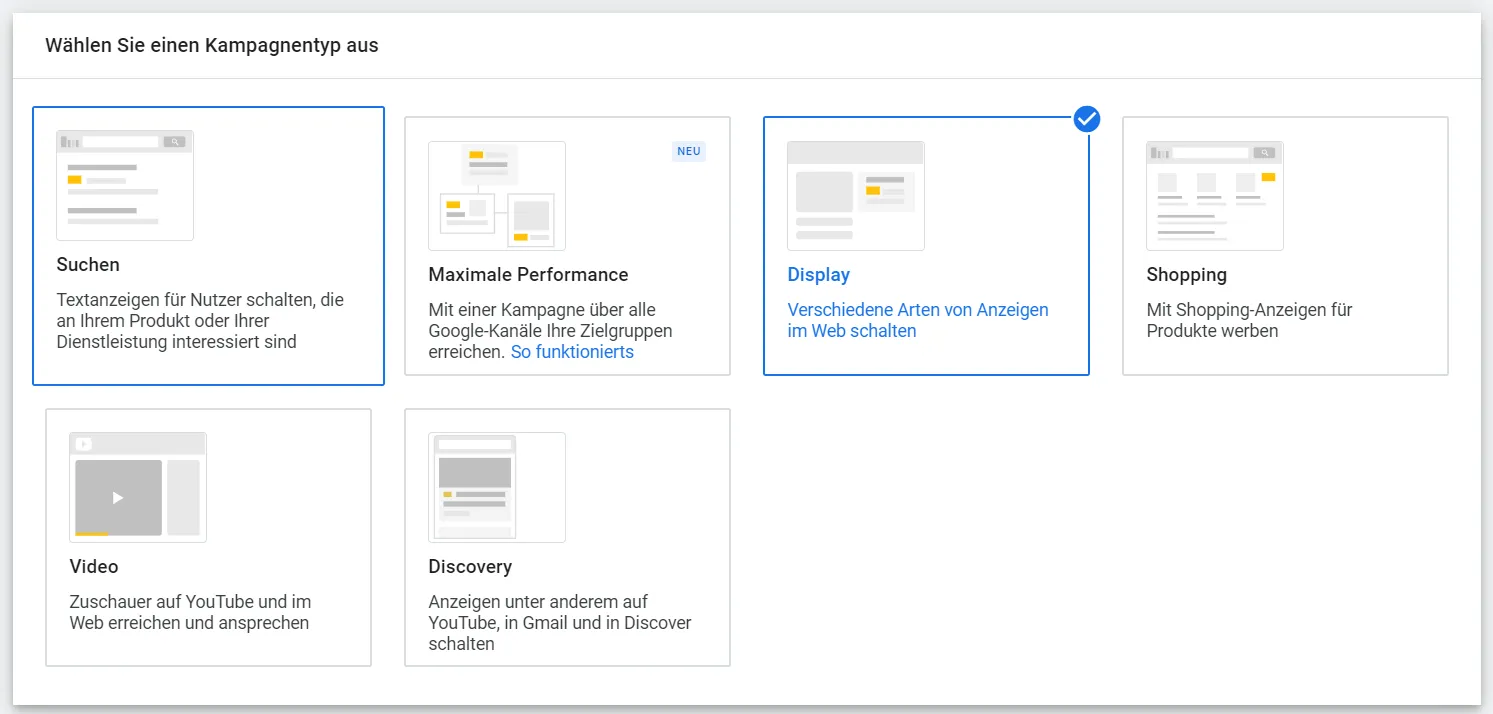This screenshot has height=714, width=1493.
Task: Select the Suchen campaign type illustration
Action: [x=125, y=185]
